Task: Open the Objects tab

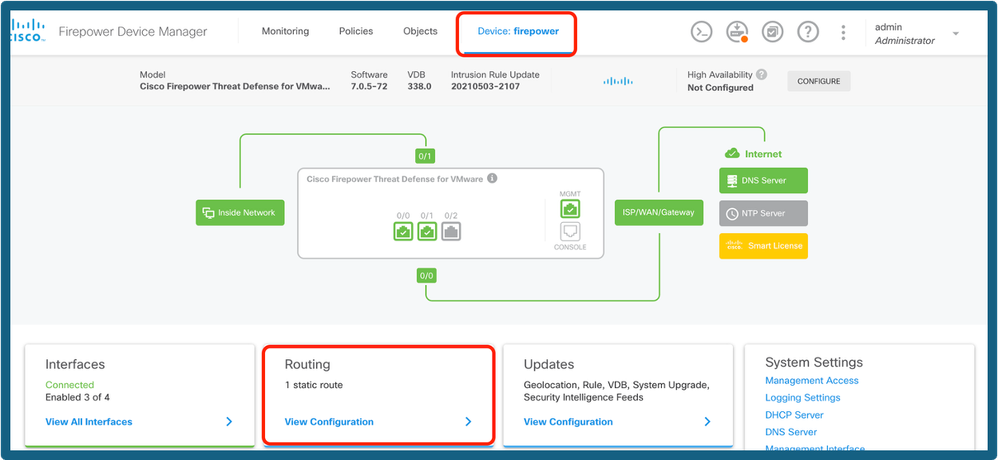Action: 420,31
